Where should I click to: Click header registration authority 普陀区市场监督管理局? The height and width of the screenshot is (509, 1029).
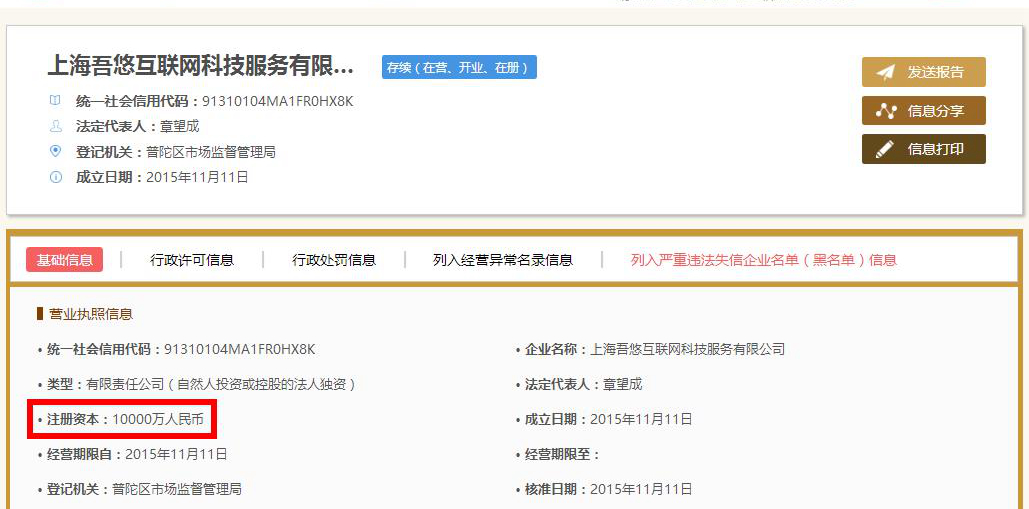point(211,152)
